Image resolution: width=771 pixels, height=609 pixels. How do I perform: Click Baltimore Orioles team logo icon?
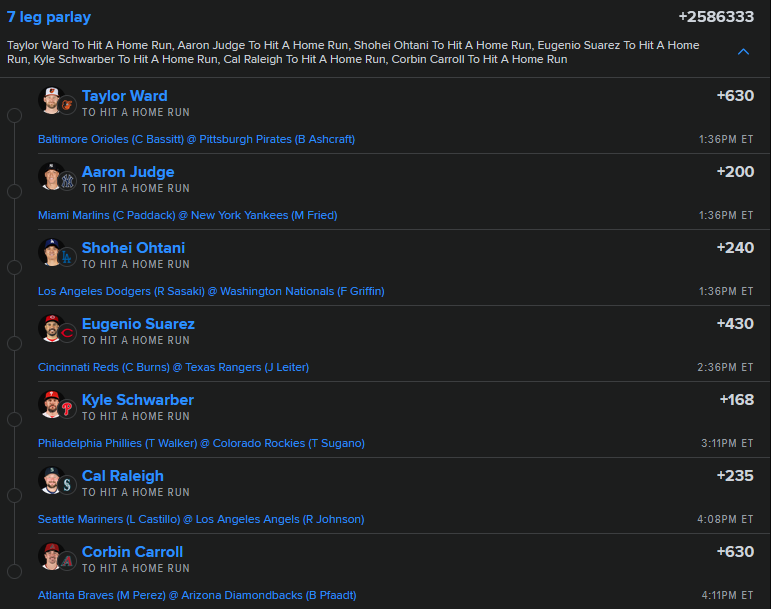tap(67, 105)
